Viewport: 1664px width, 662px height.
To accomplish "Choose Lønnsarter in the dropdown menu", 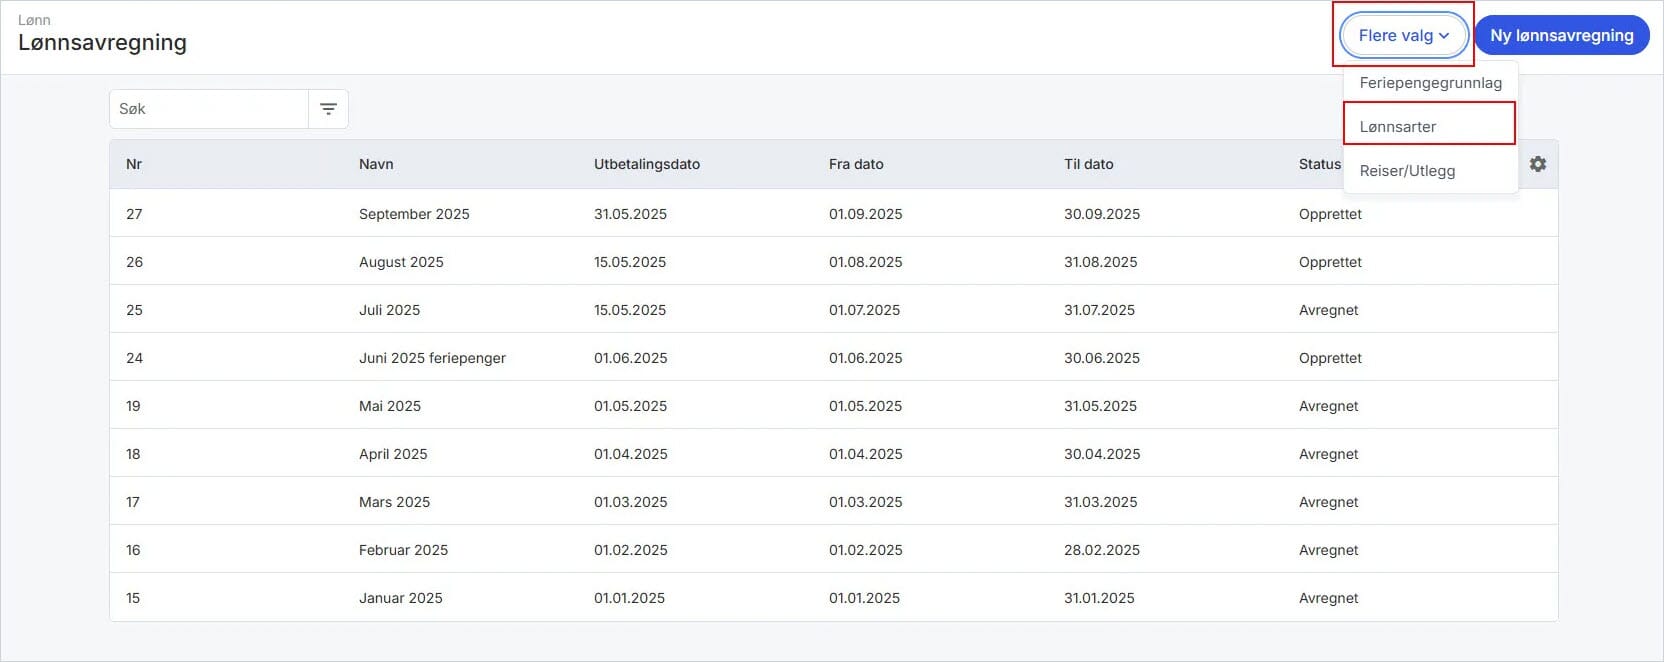I will 1430,127.
